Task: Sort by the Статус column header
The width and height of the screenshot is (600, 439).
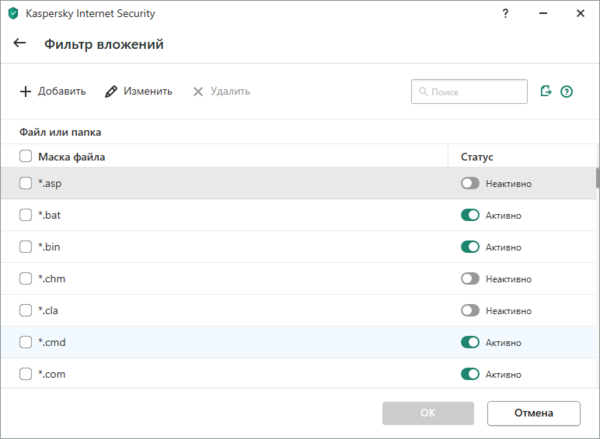Action: [477, 156]
